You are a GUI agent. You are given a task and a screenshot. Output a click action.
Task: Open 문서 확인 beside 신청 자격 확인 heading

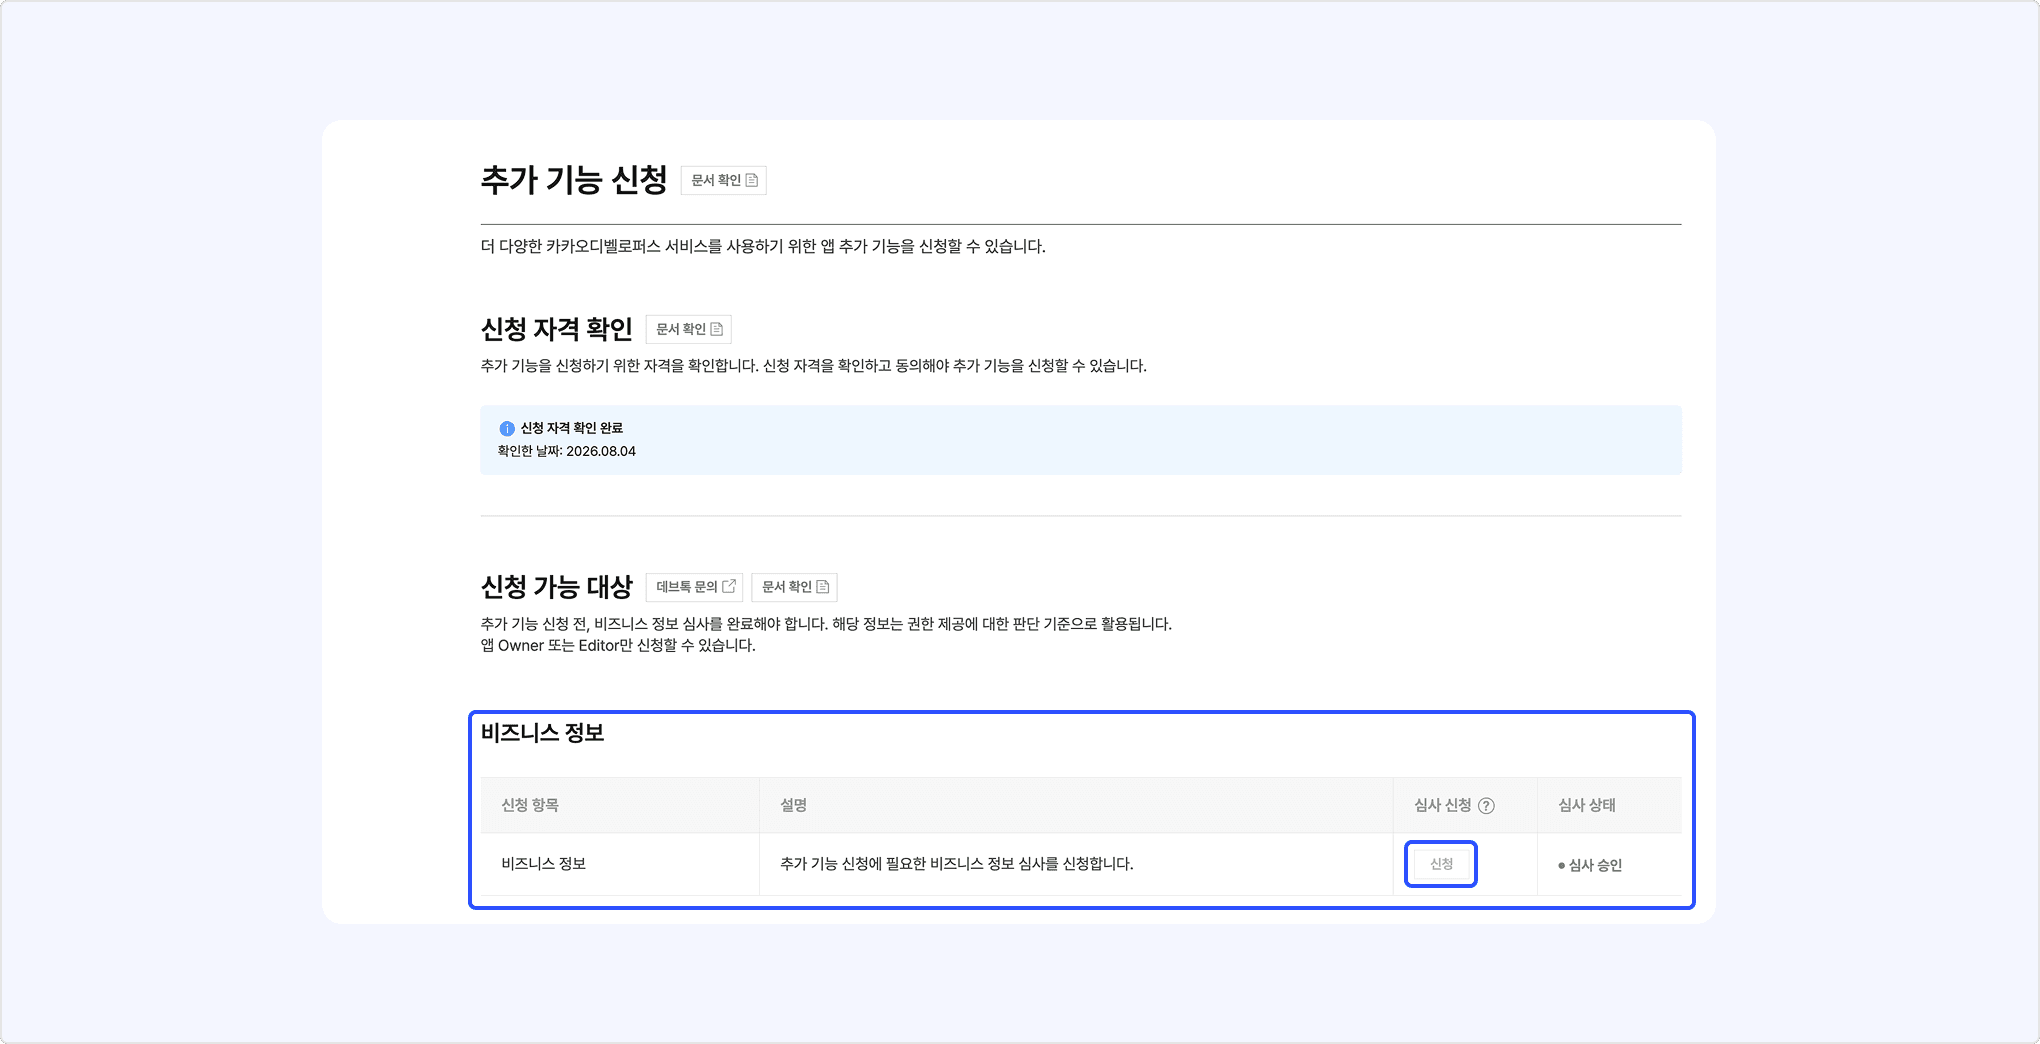(688, 329)
